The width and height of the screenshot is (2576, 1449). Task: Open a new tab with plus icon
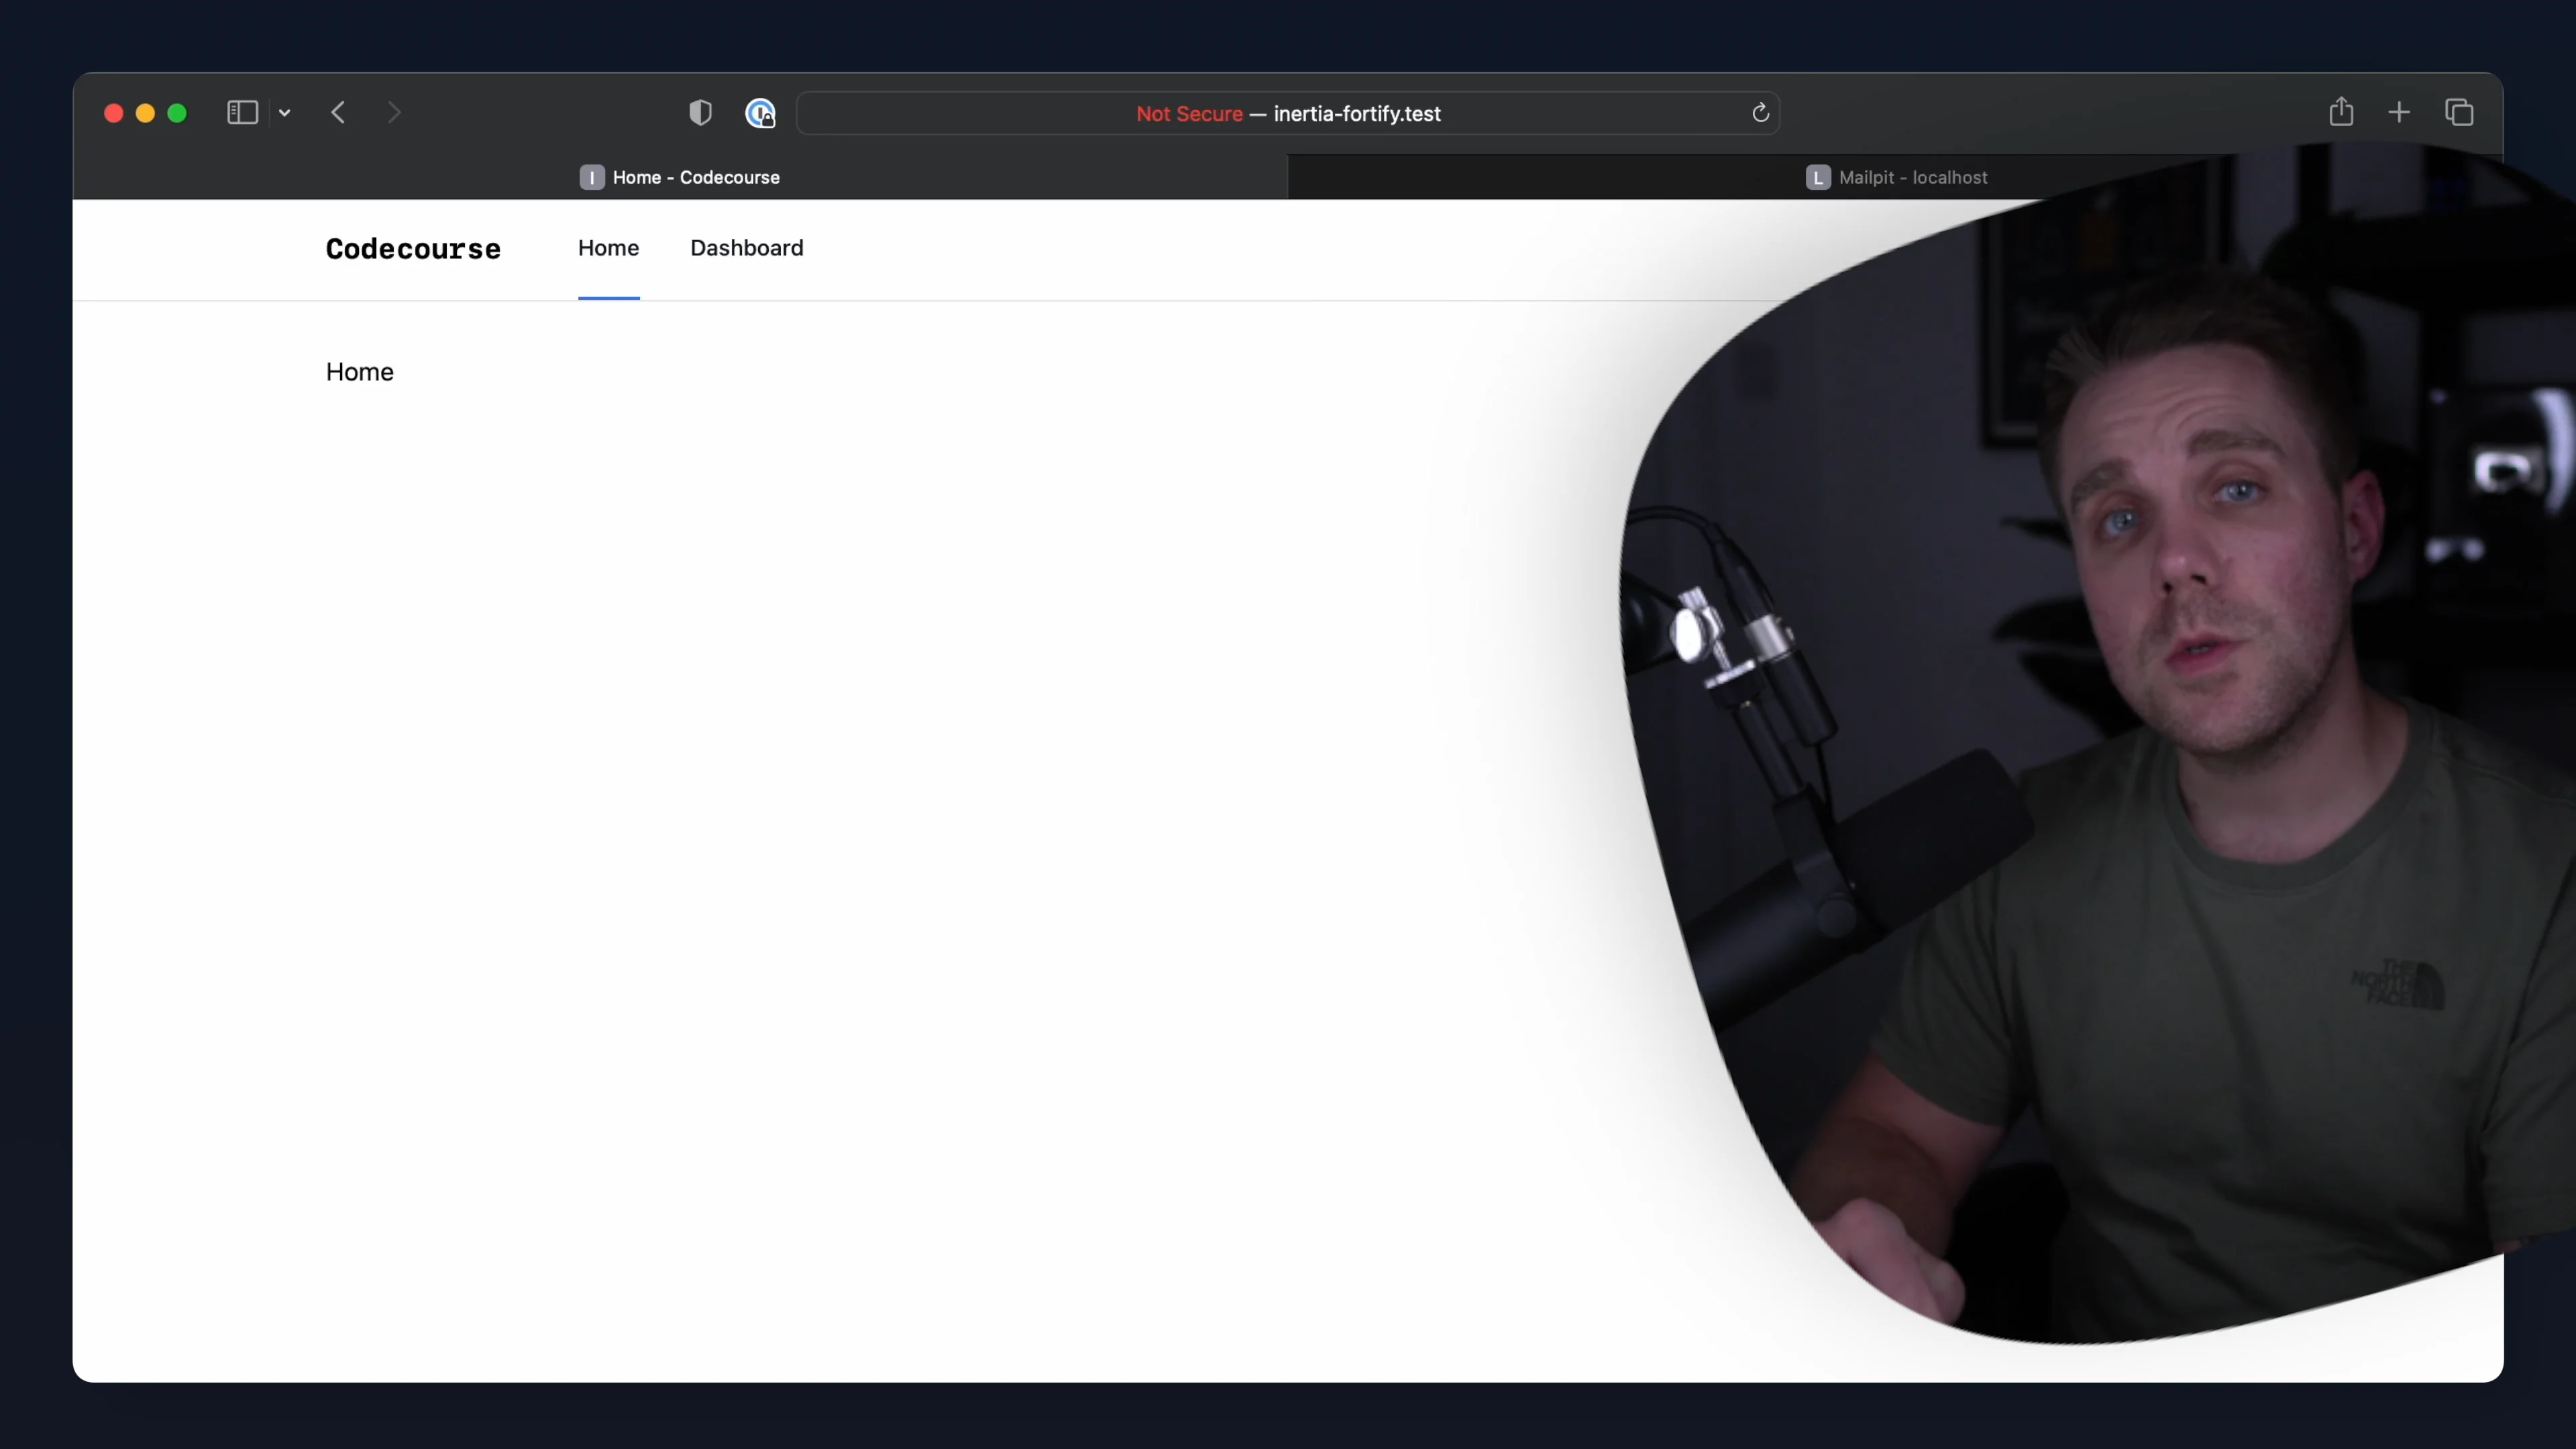[x=2399, y=113]
